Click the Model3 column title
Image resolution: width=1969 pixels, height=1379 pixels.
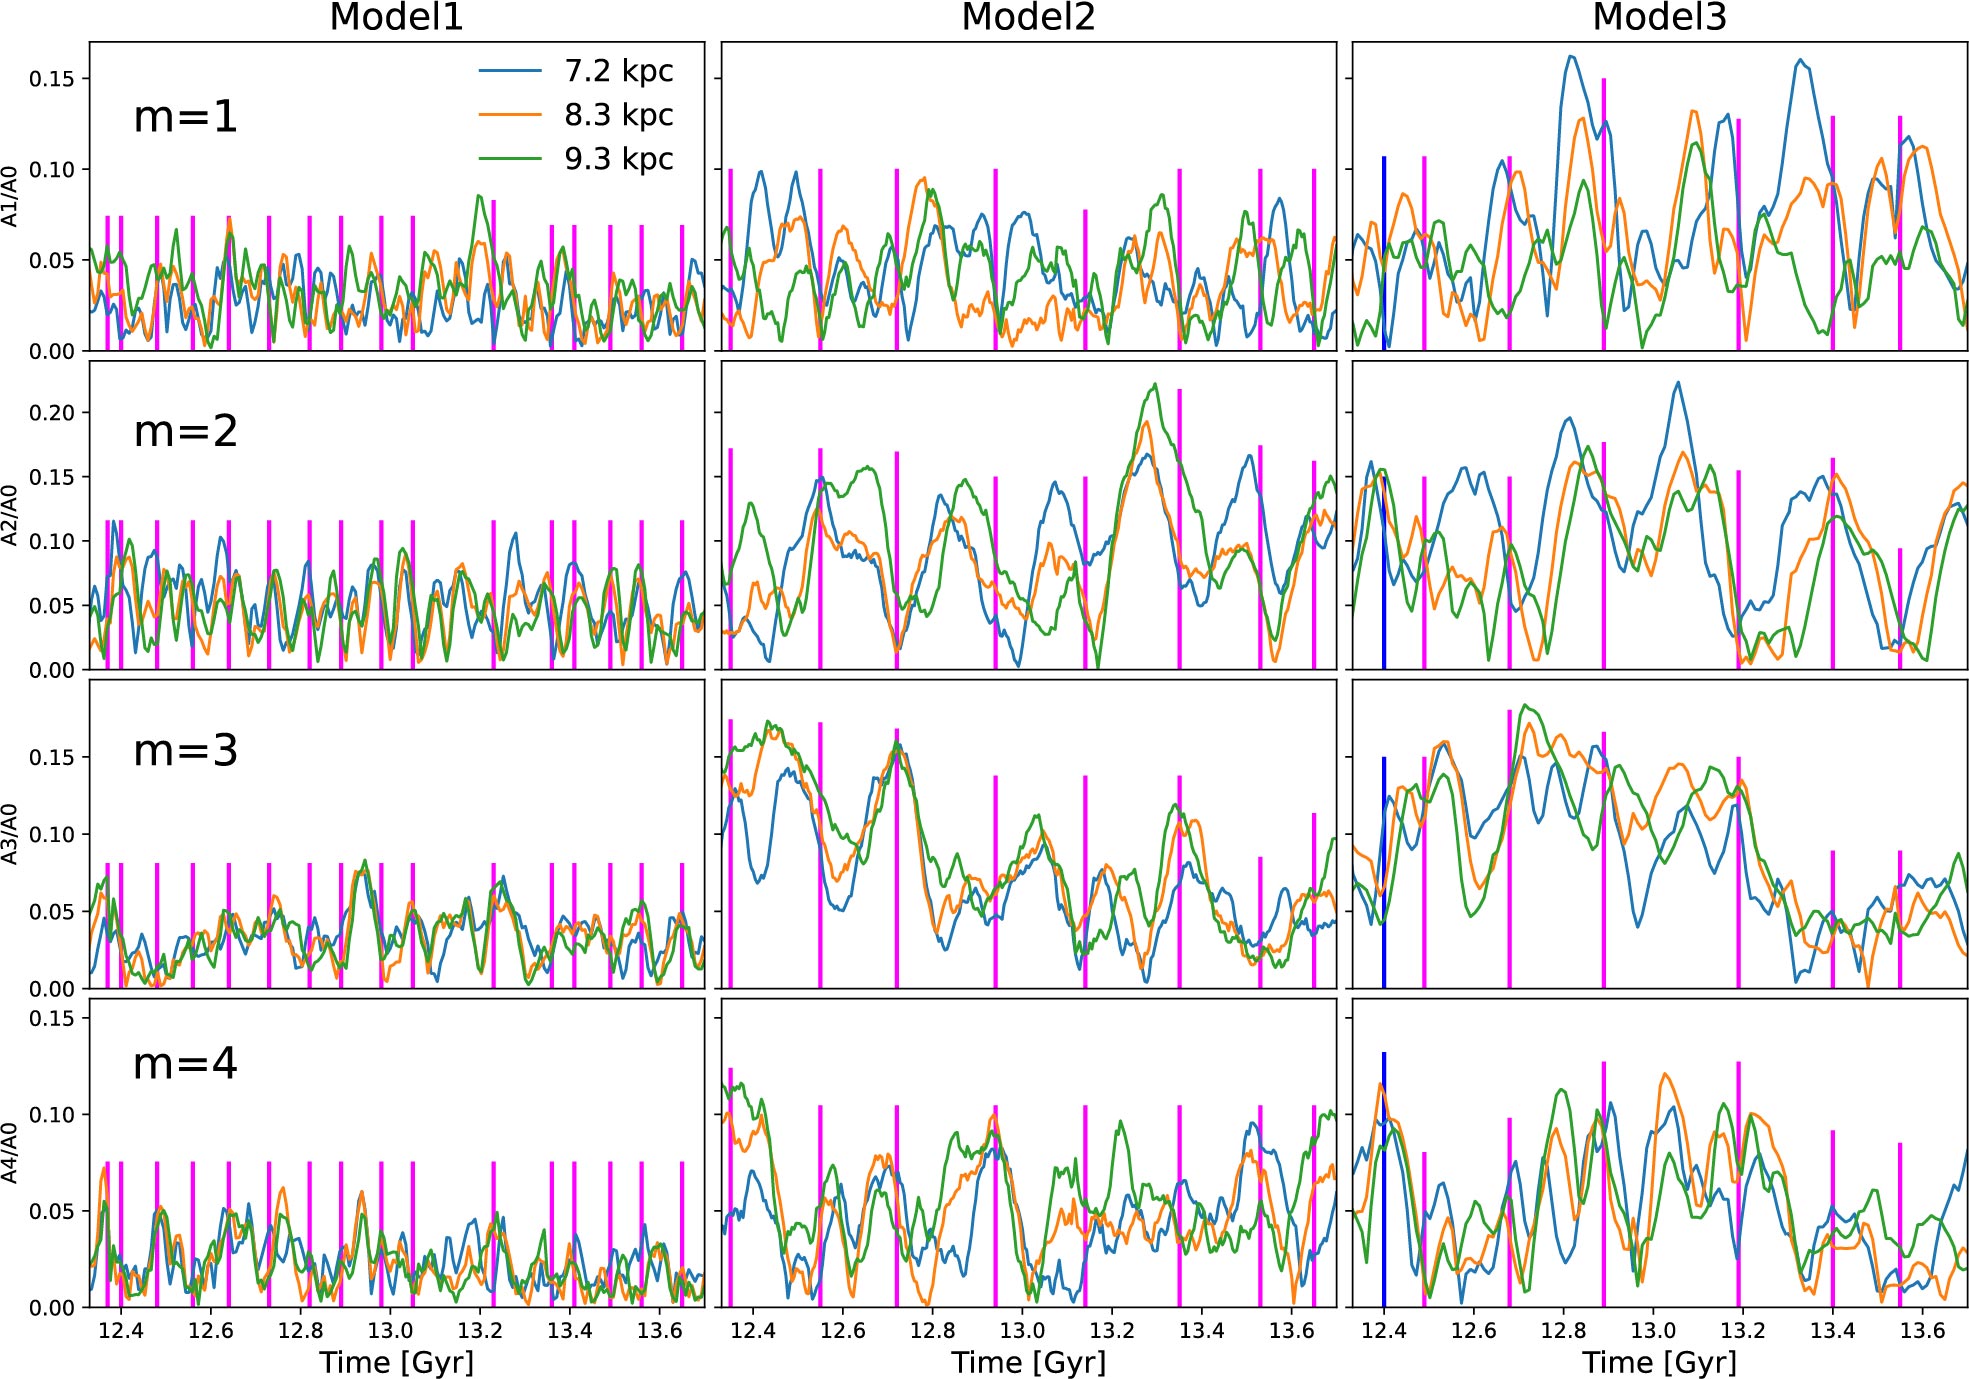point(1660,17)
